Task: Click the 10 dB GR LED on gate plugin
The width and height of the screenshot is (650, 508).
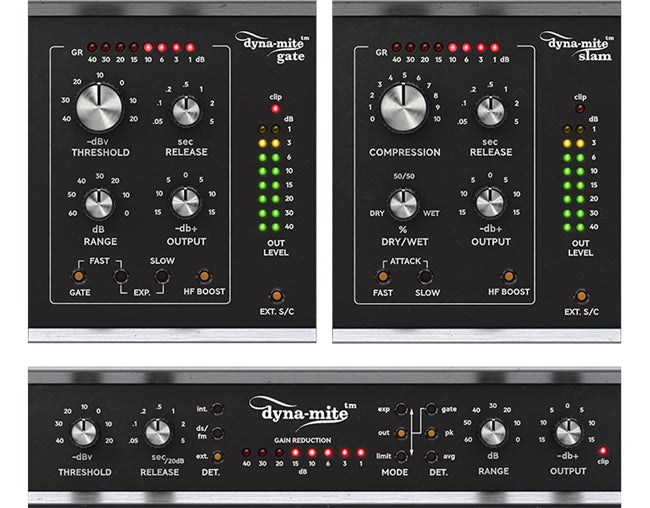Action: pyautogui.click(x=148, y=47)
